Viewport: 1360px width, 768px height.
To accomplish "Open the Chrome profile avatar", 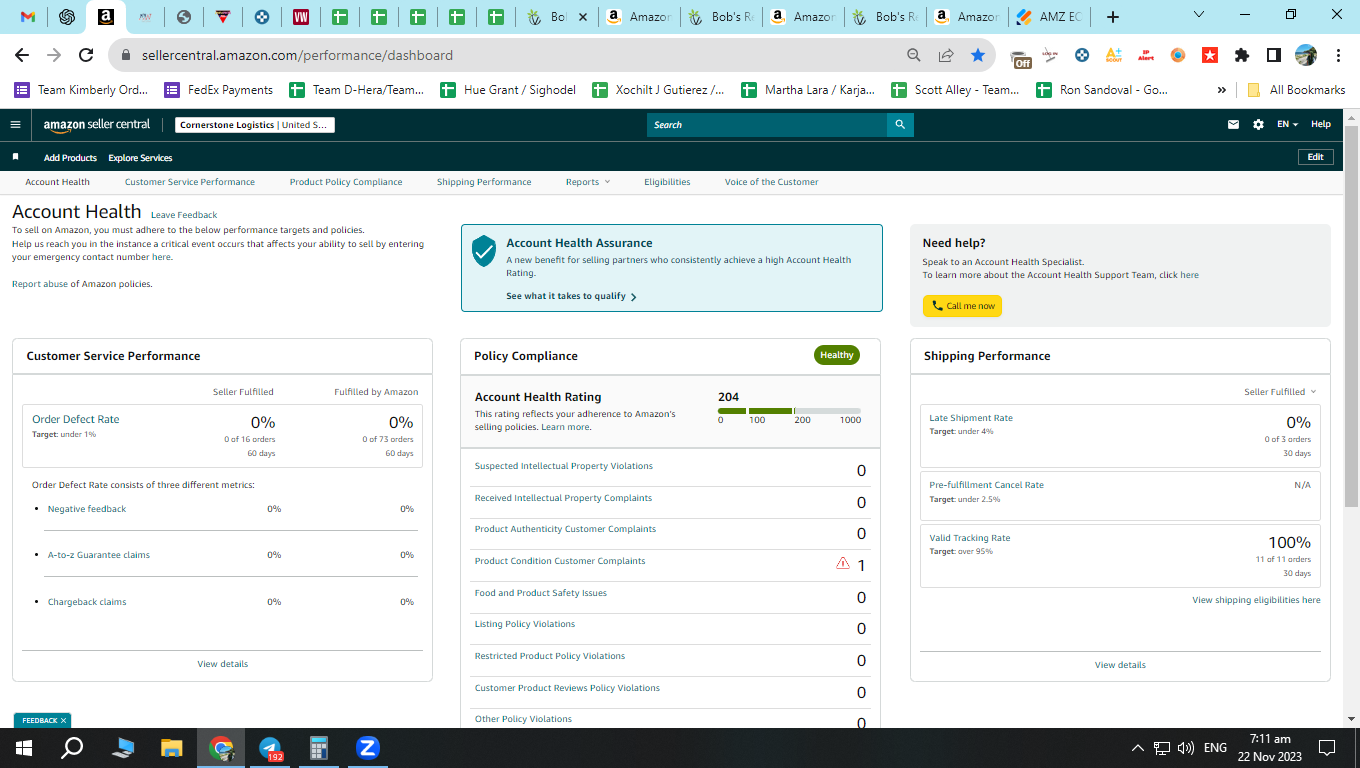I will pos(1306,55).
